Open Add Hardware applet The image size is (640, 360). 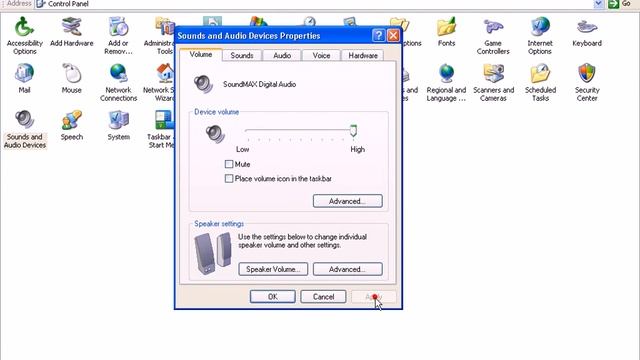pyautogui.click(x=71, y=32)
